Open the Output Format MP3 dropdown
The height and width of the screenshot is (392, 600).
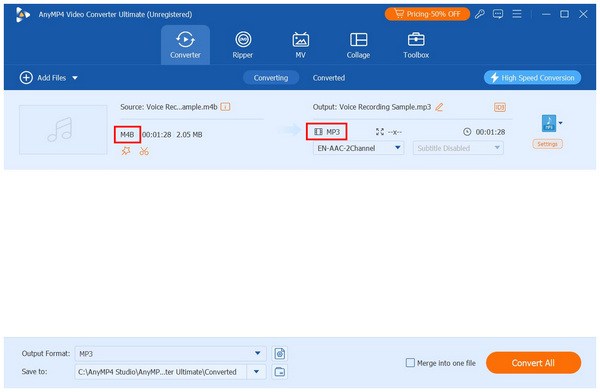(x=170, y=353)
